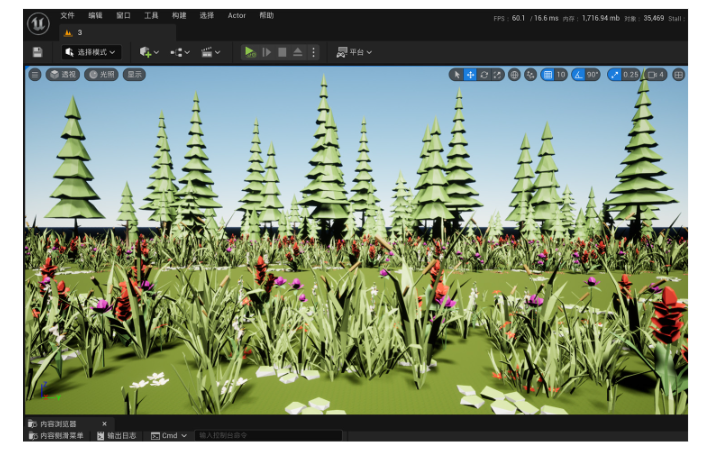Screen dimensions: 720x450
Task: Click the Stop simulation button
Action: pyautogui.click(x=282, y=52)
